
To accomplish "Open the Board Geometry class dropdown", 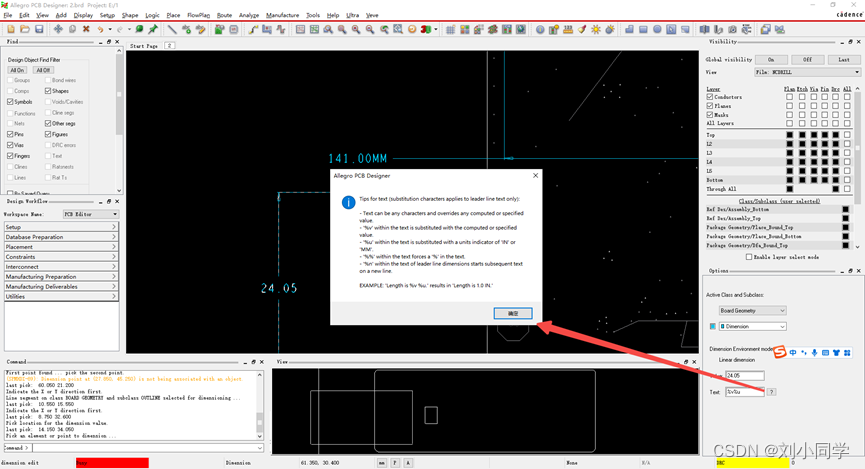I will pos(752,311).
